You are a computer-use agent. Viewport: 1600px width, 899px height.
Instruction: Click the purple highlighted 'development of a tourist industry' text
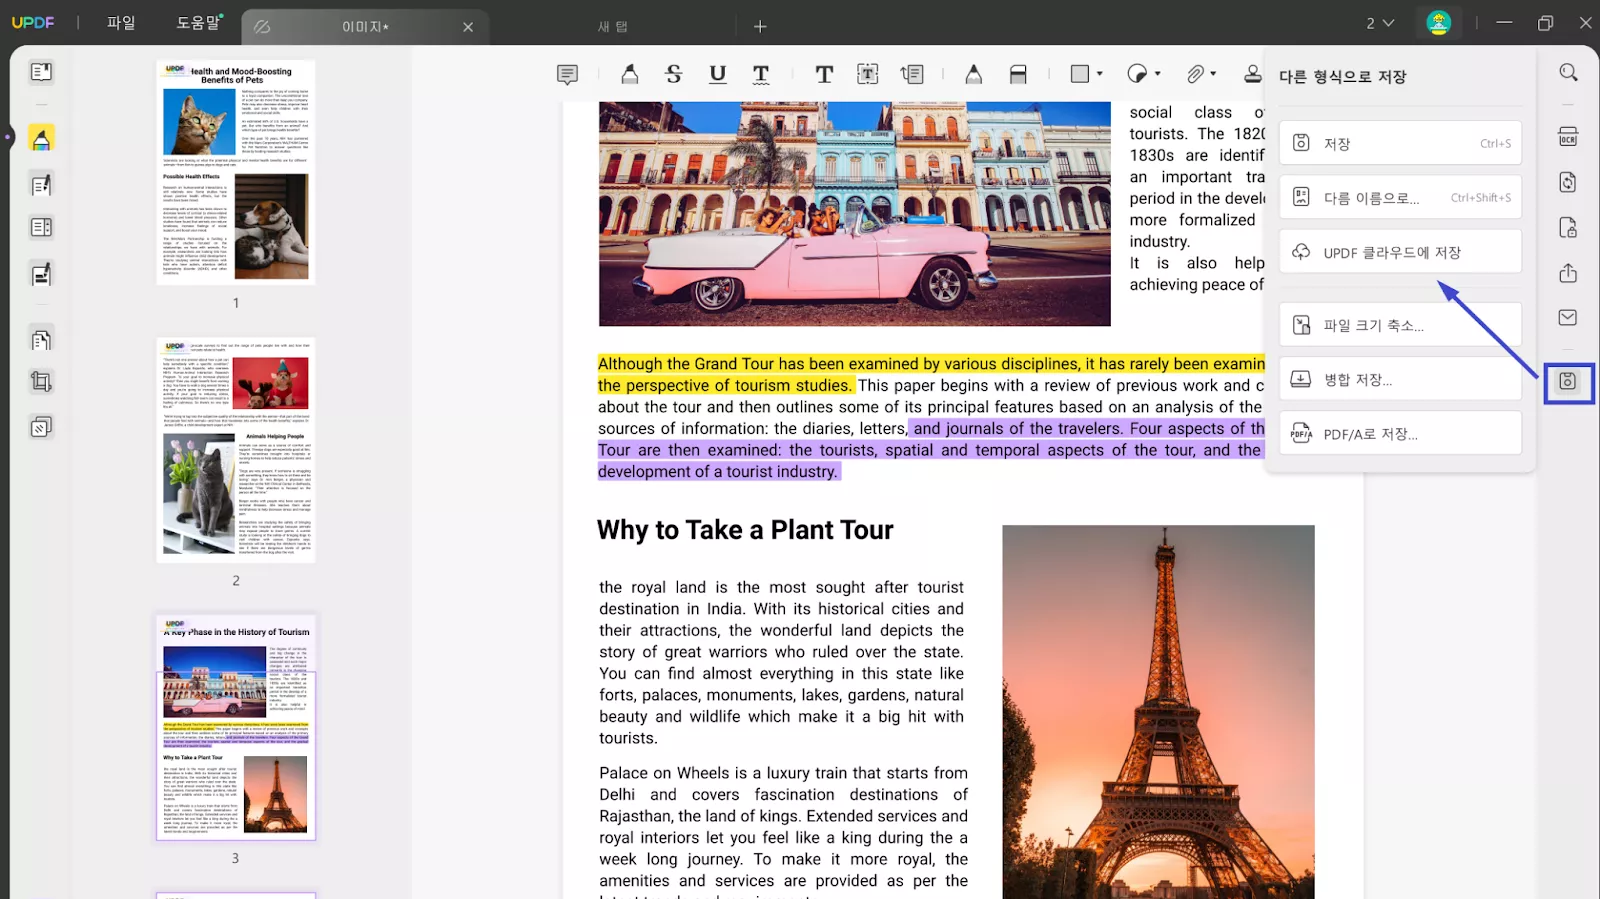click(x=719, y=471)
